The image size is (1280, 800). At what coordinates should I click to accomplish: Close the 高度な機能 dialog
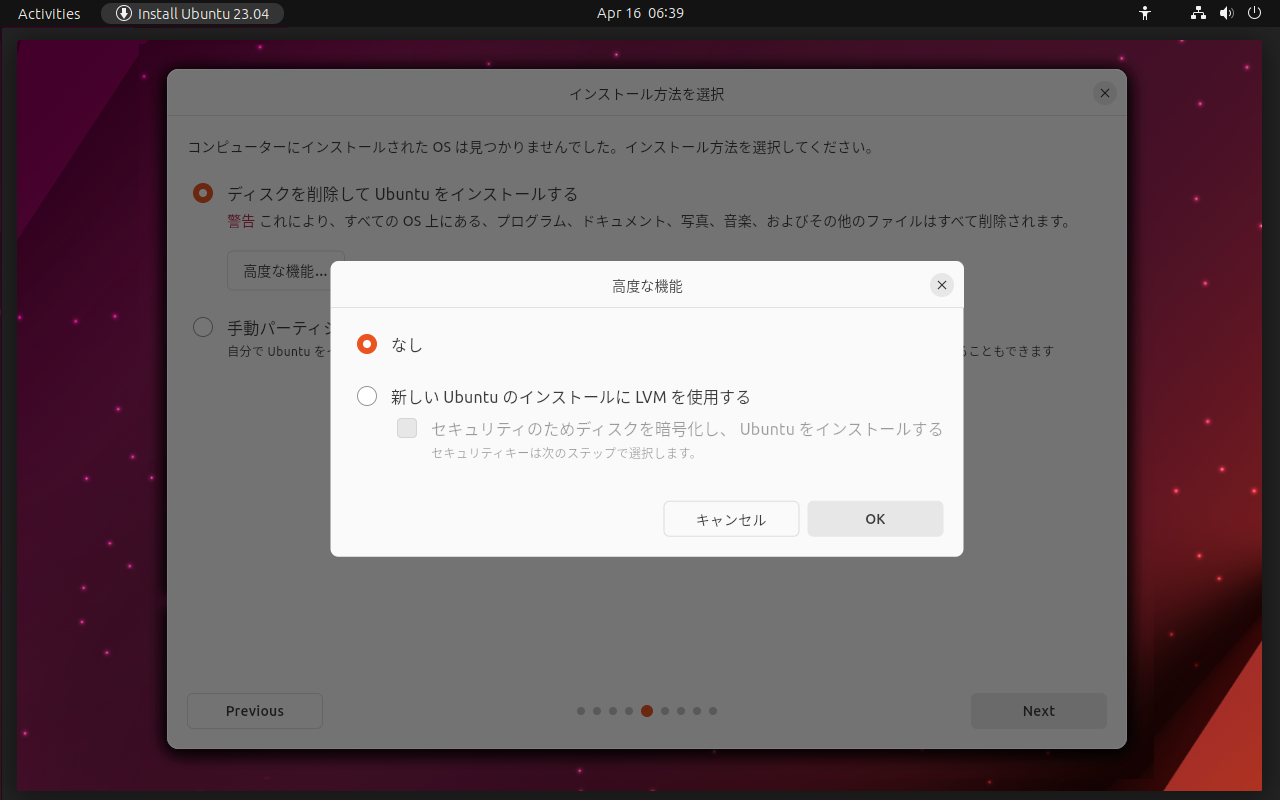pos(941,285)
